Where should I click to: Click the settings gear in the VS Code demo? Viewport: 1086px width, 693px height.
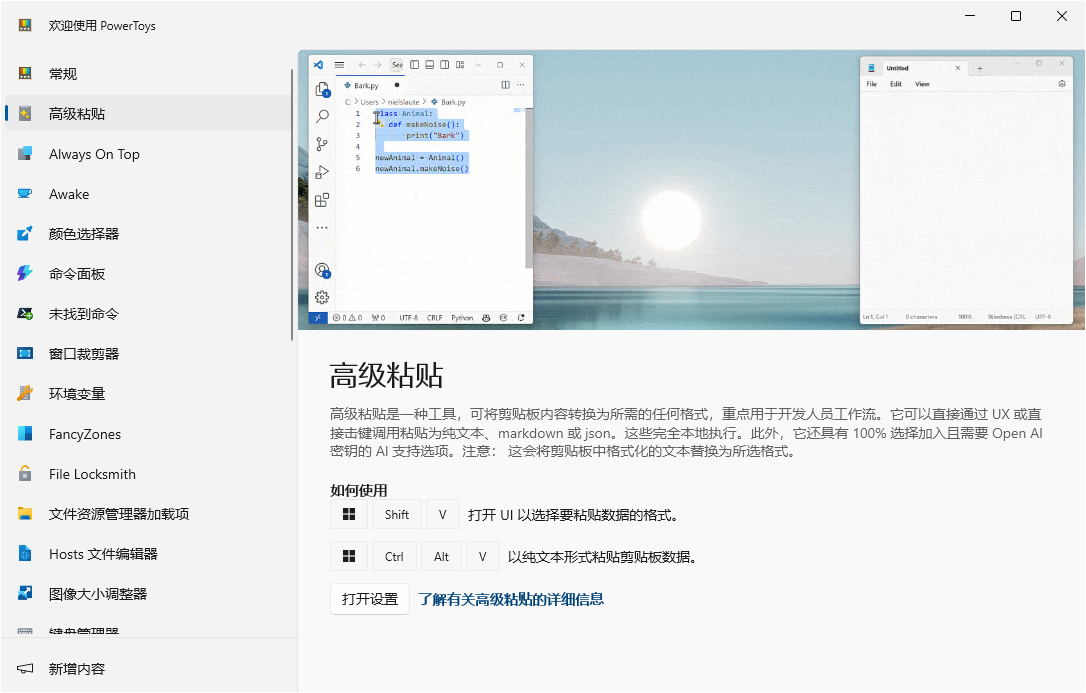click(322, 297)
